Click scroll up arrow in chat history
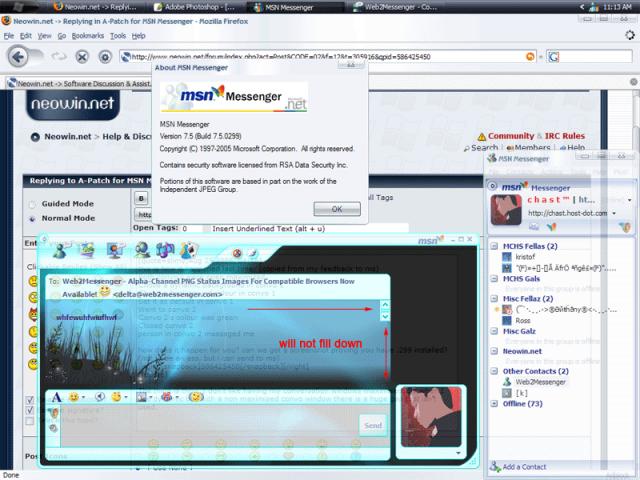 coord(385,305)
